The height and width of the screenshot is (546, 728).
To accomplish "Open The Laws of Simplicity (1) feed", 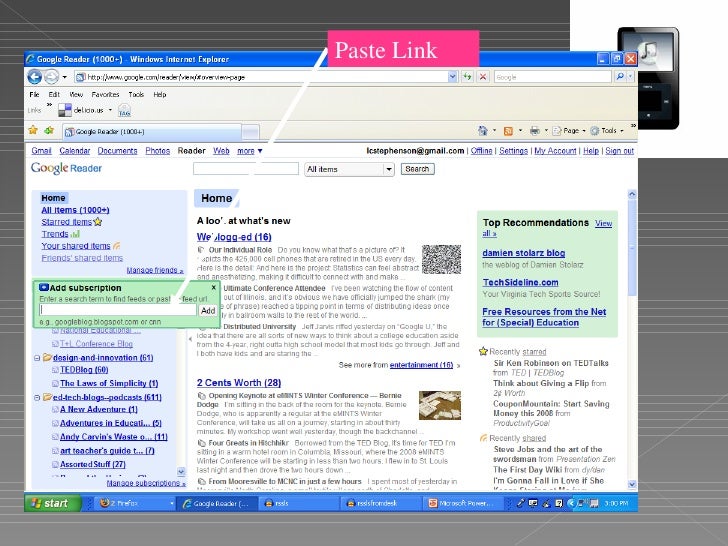I will coord(109,384).
